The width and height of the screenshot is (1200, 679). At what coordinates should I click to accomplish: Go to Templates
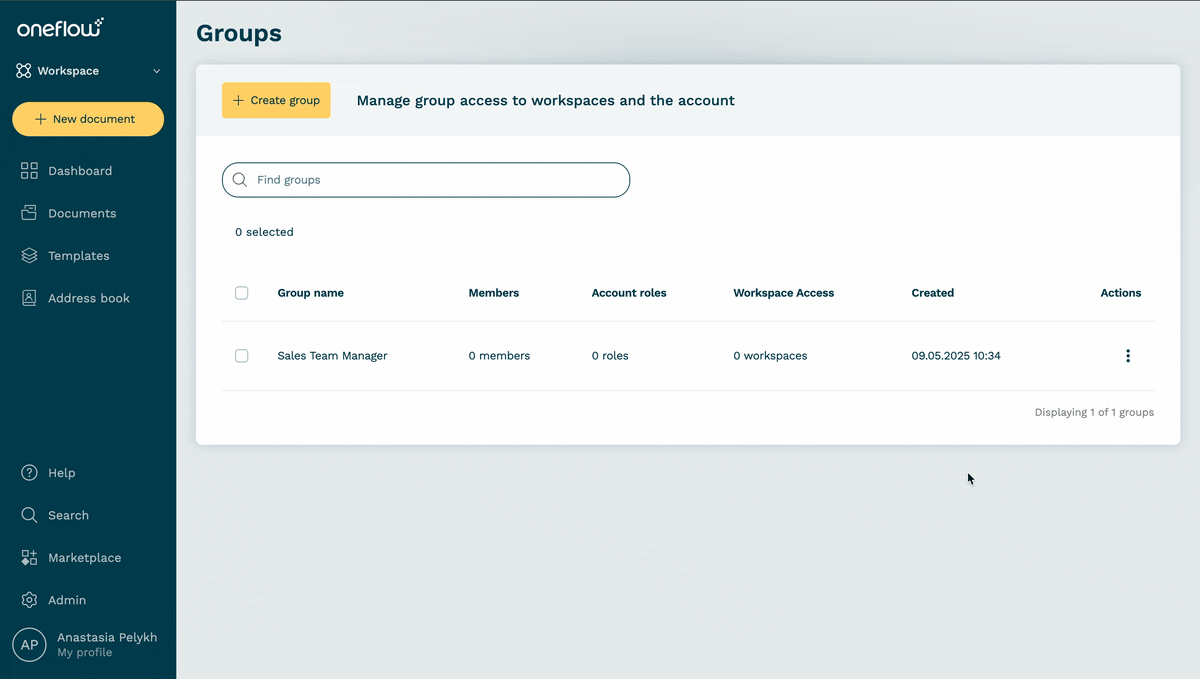79,255
